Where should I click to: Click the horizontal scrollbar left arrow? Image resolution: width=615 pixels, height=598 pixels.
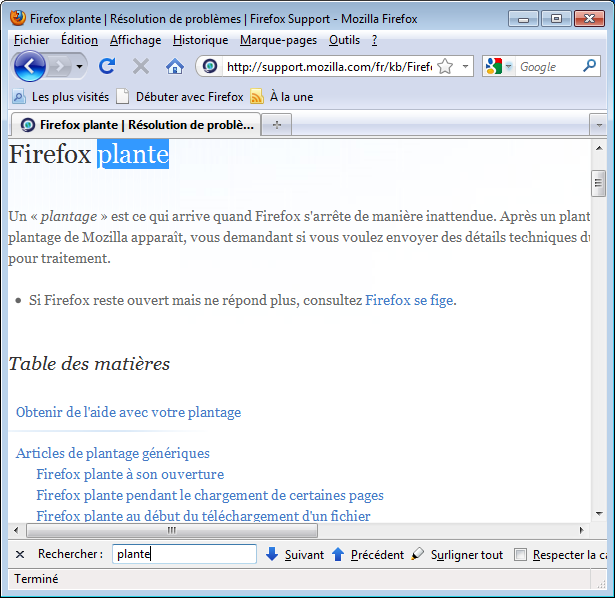(16, 531)
